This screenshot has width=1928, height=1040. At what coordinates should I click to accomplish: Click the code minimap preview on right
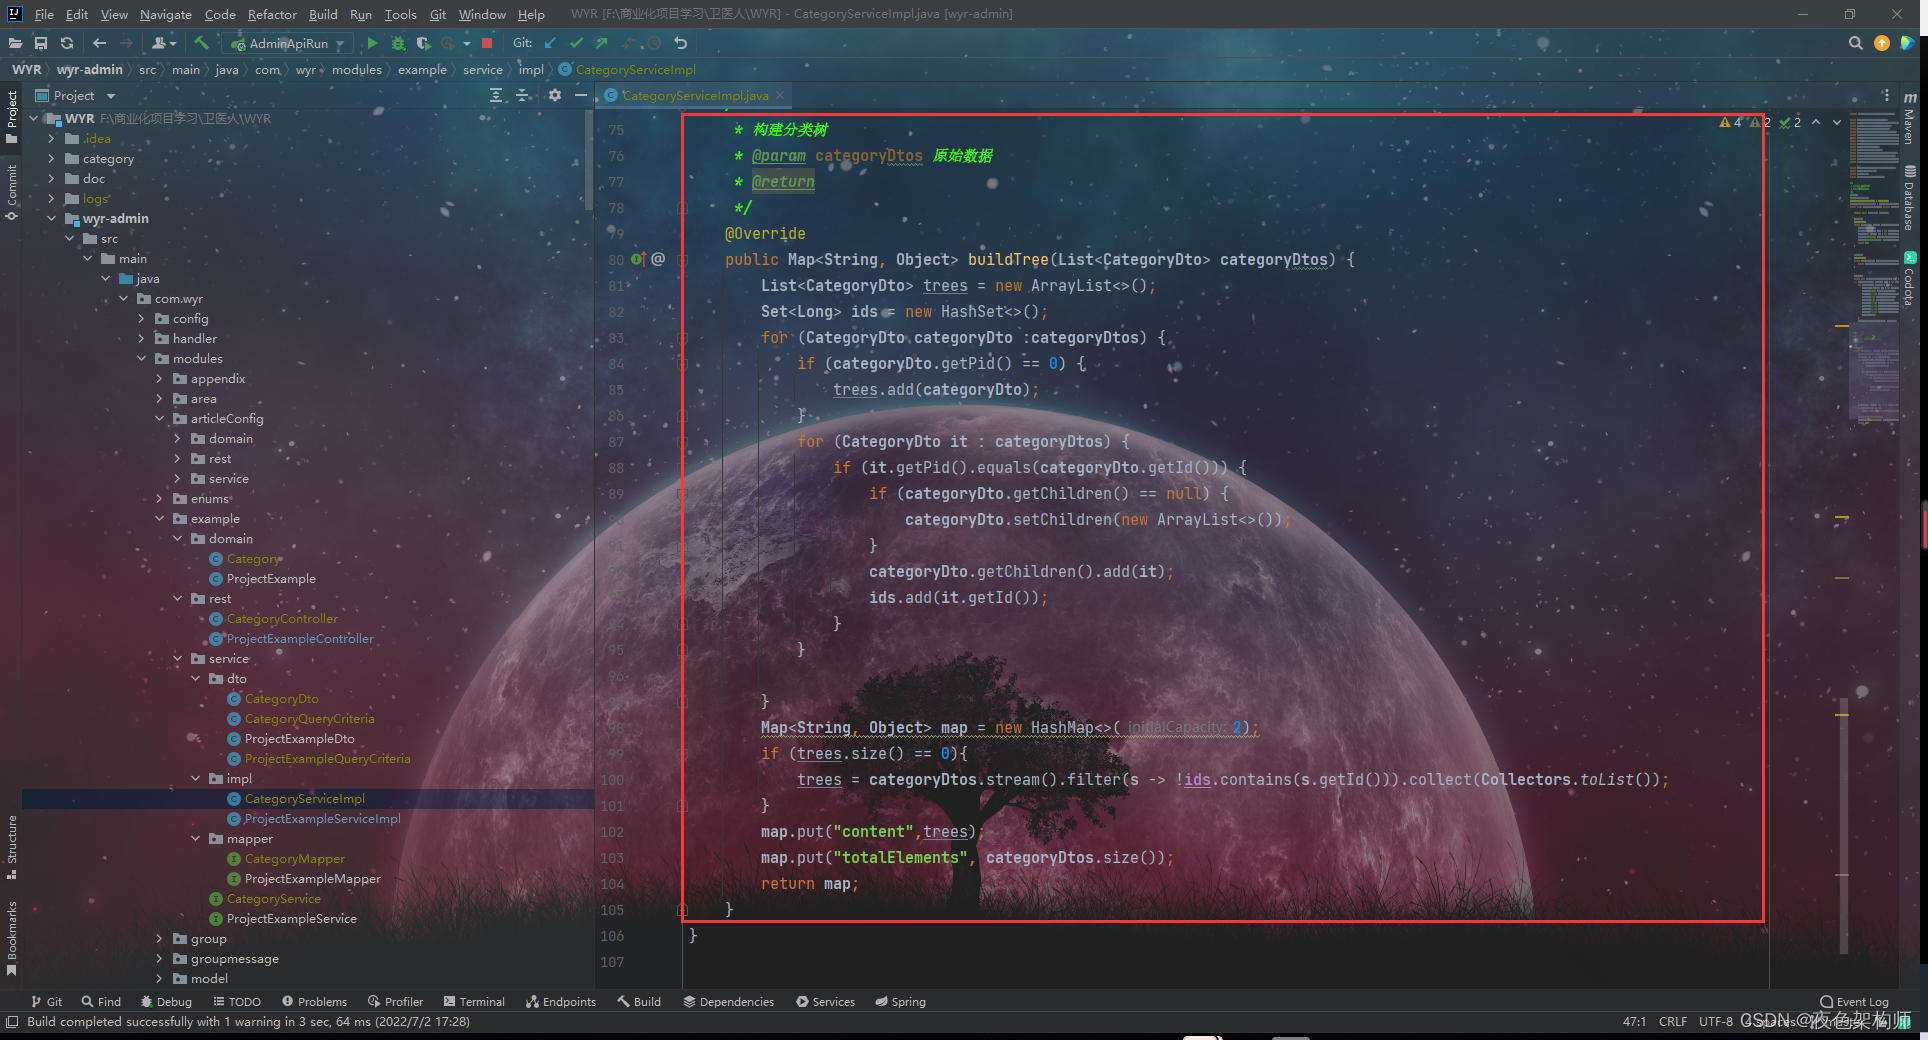click(1874, 270)
